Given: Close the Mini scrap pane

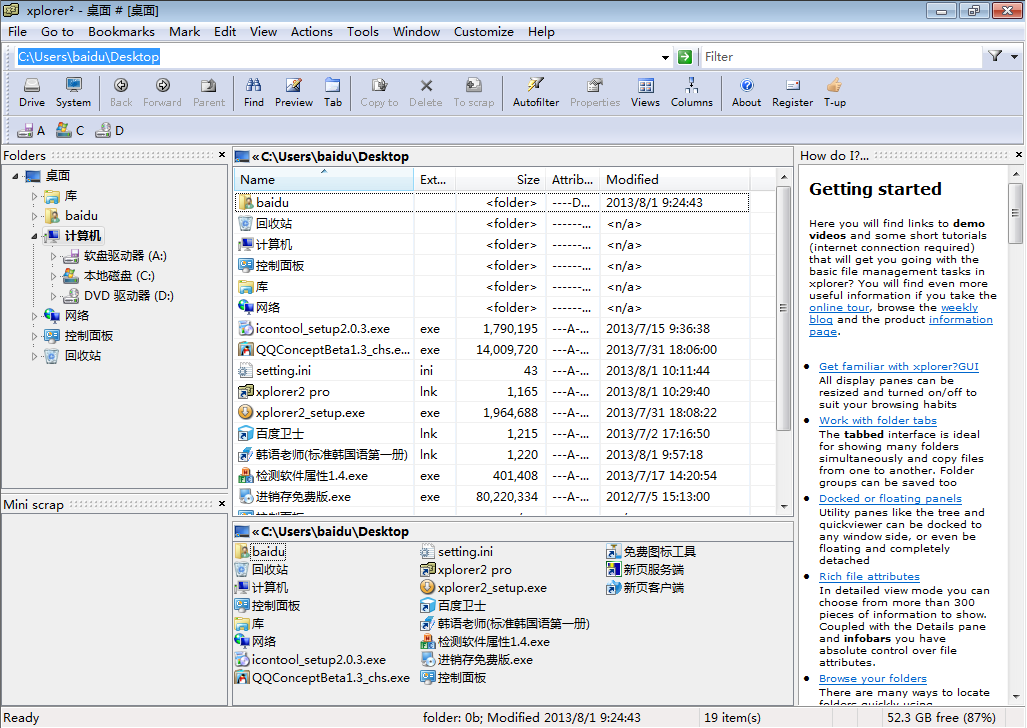Looking at the screenshot, I should [222, 503].
